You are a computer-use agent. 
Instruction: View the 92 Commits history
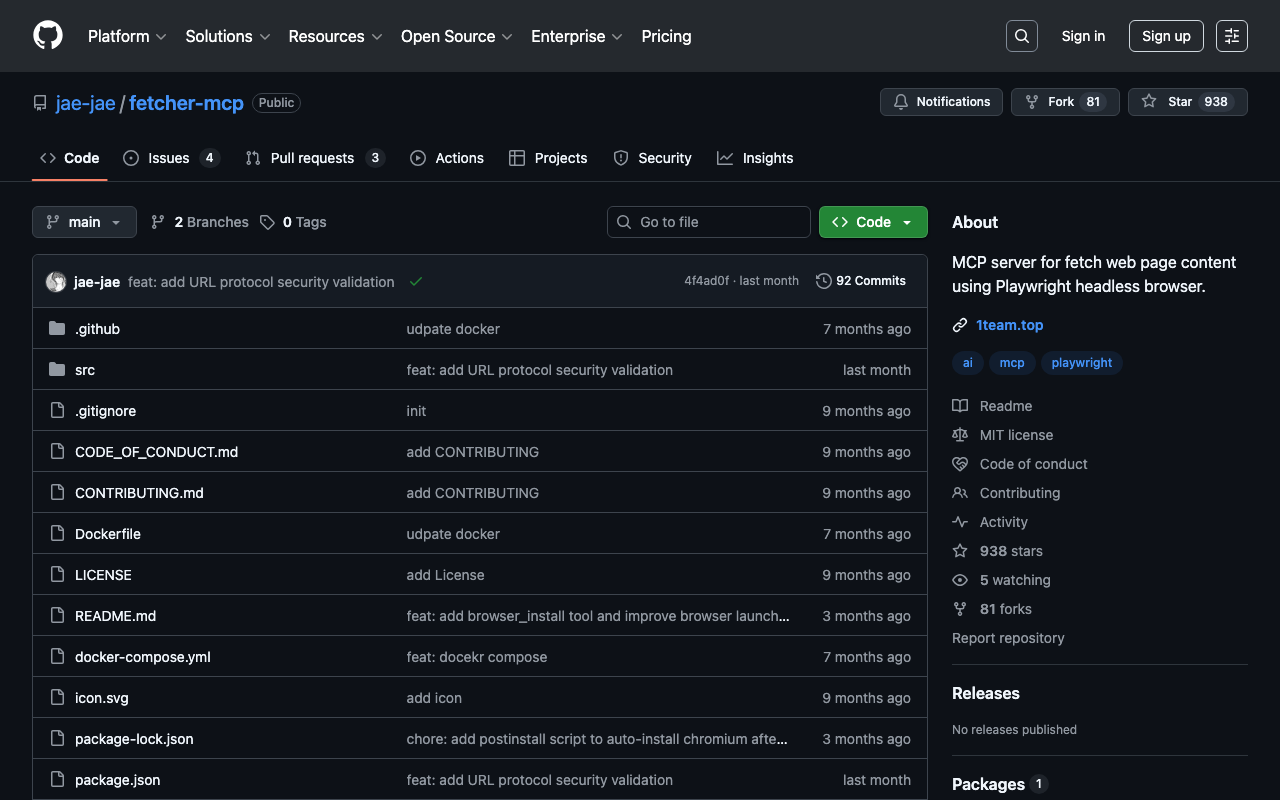[x=861, y=281]
